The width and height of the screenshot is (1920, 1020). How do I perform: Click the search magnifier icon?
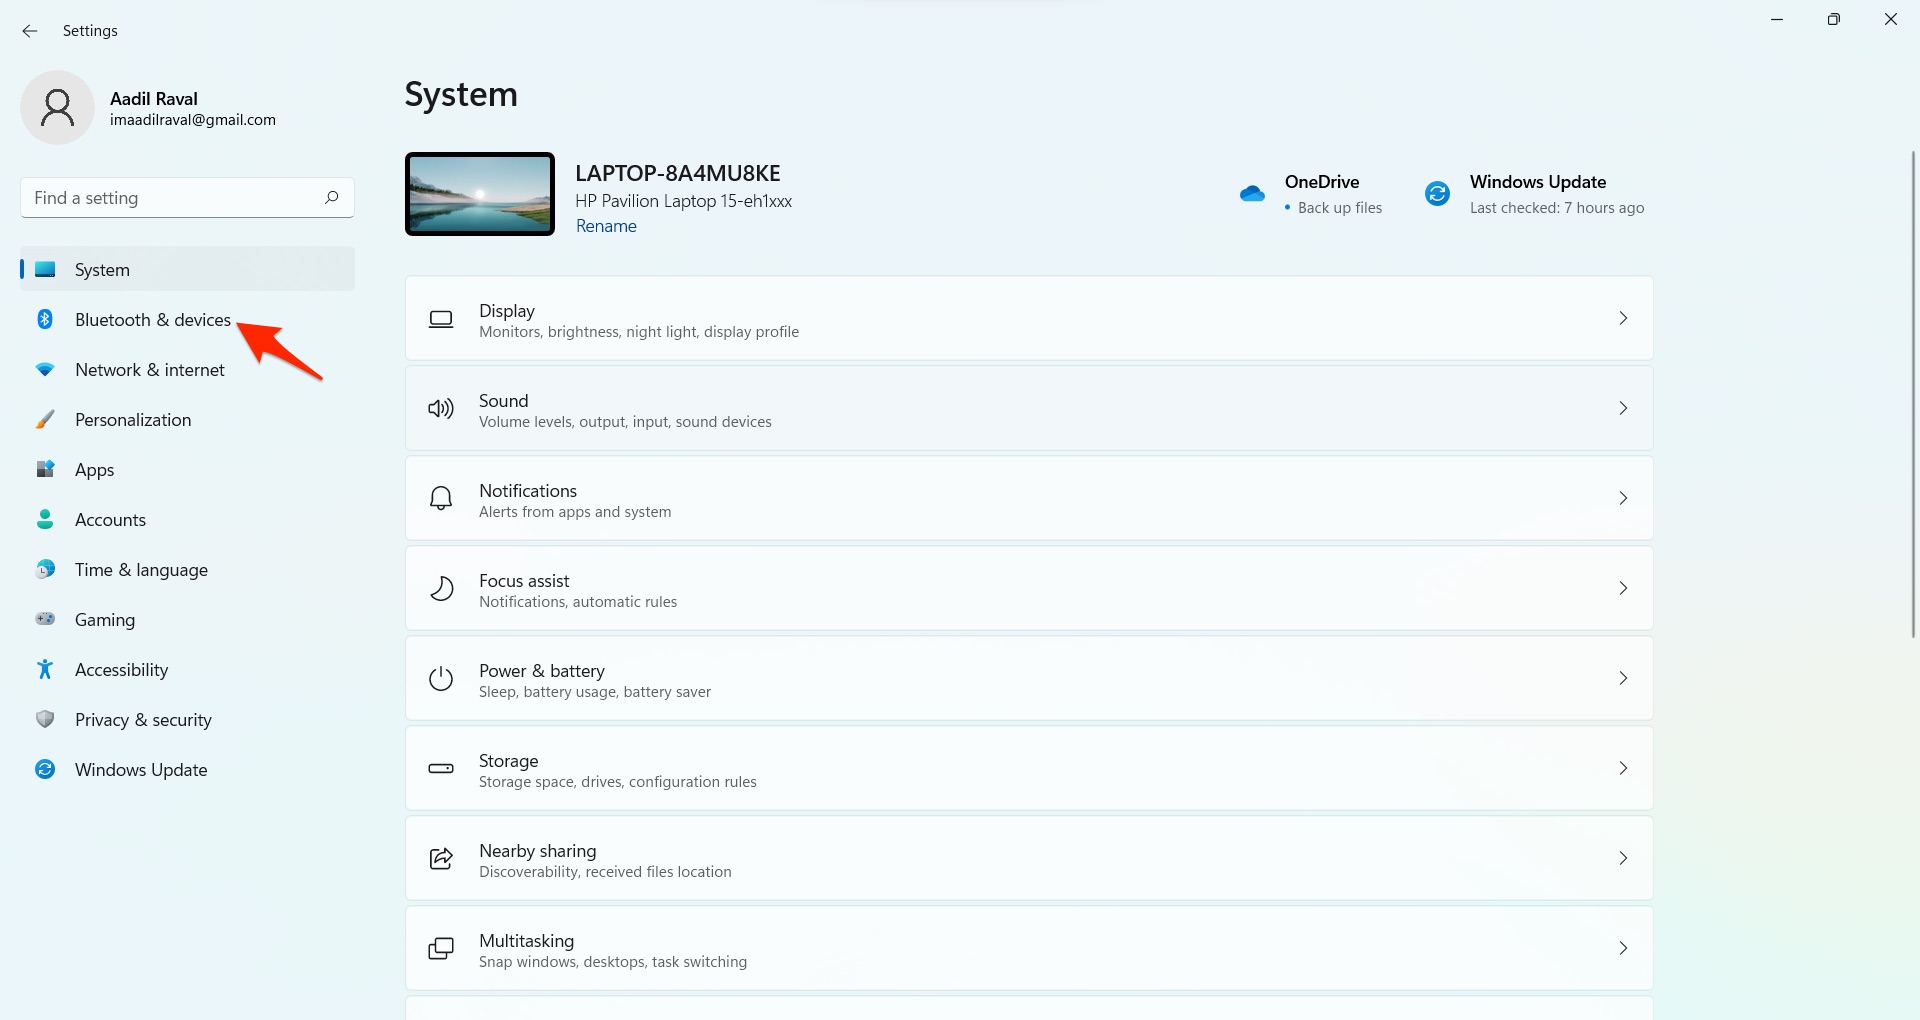click(x=331, y=197)
